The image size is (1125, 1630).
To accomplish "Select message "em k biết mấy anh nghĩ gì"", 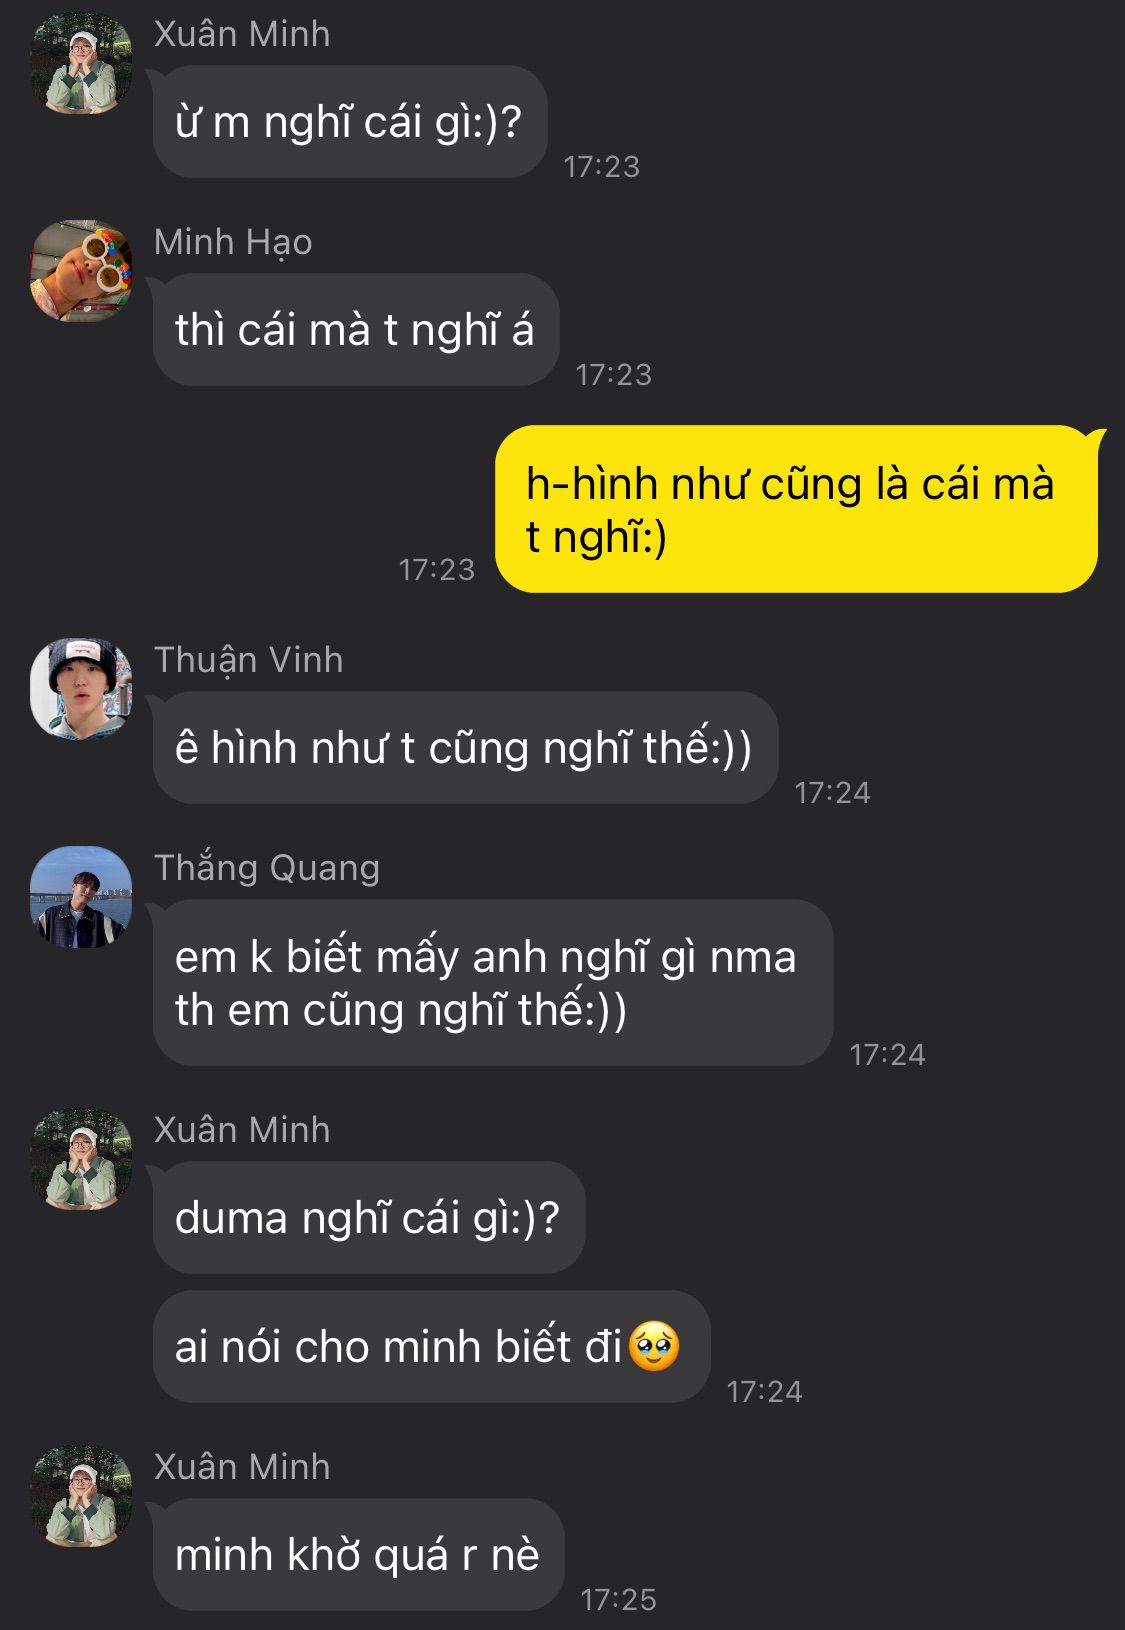I will pos(493,983).
